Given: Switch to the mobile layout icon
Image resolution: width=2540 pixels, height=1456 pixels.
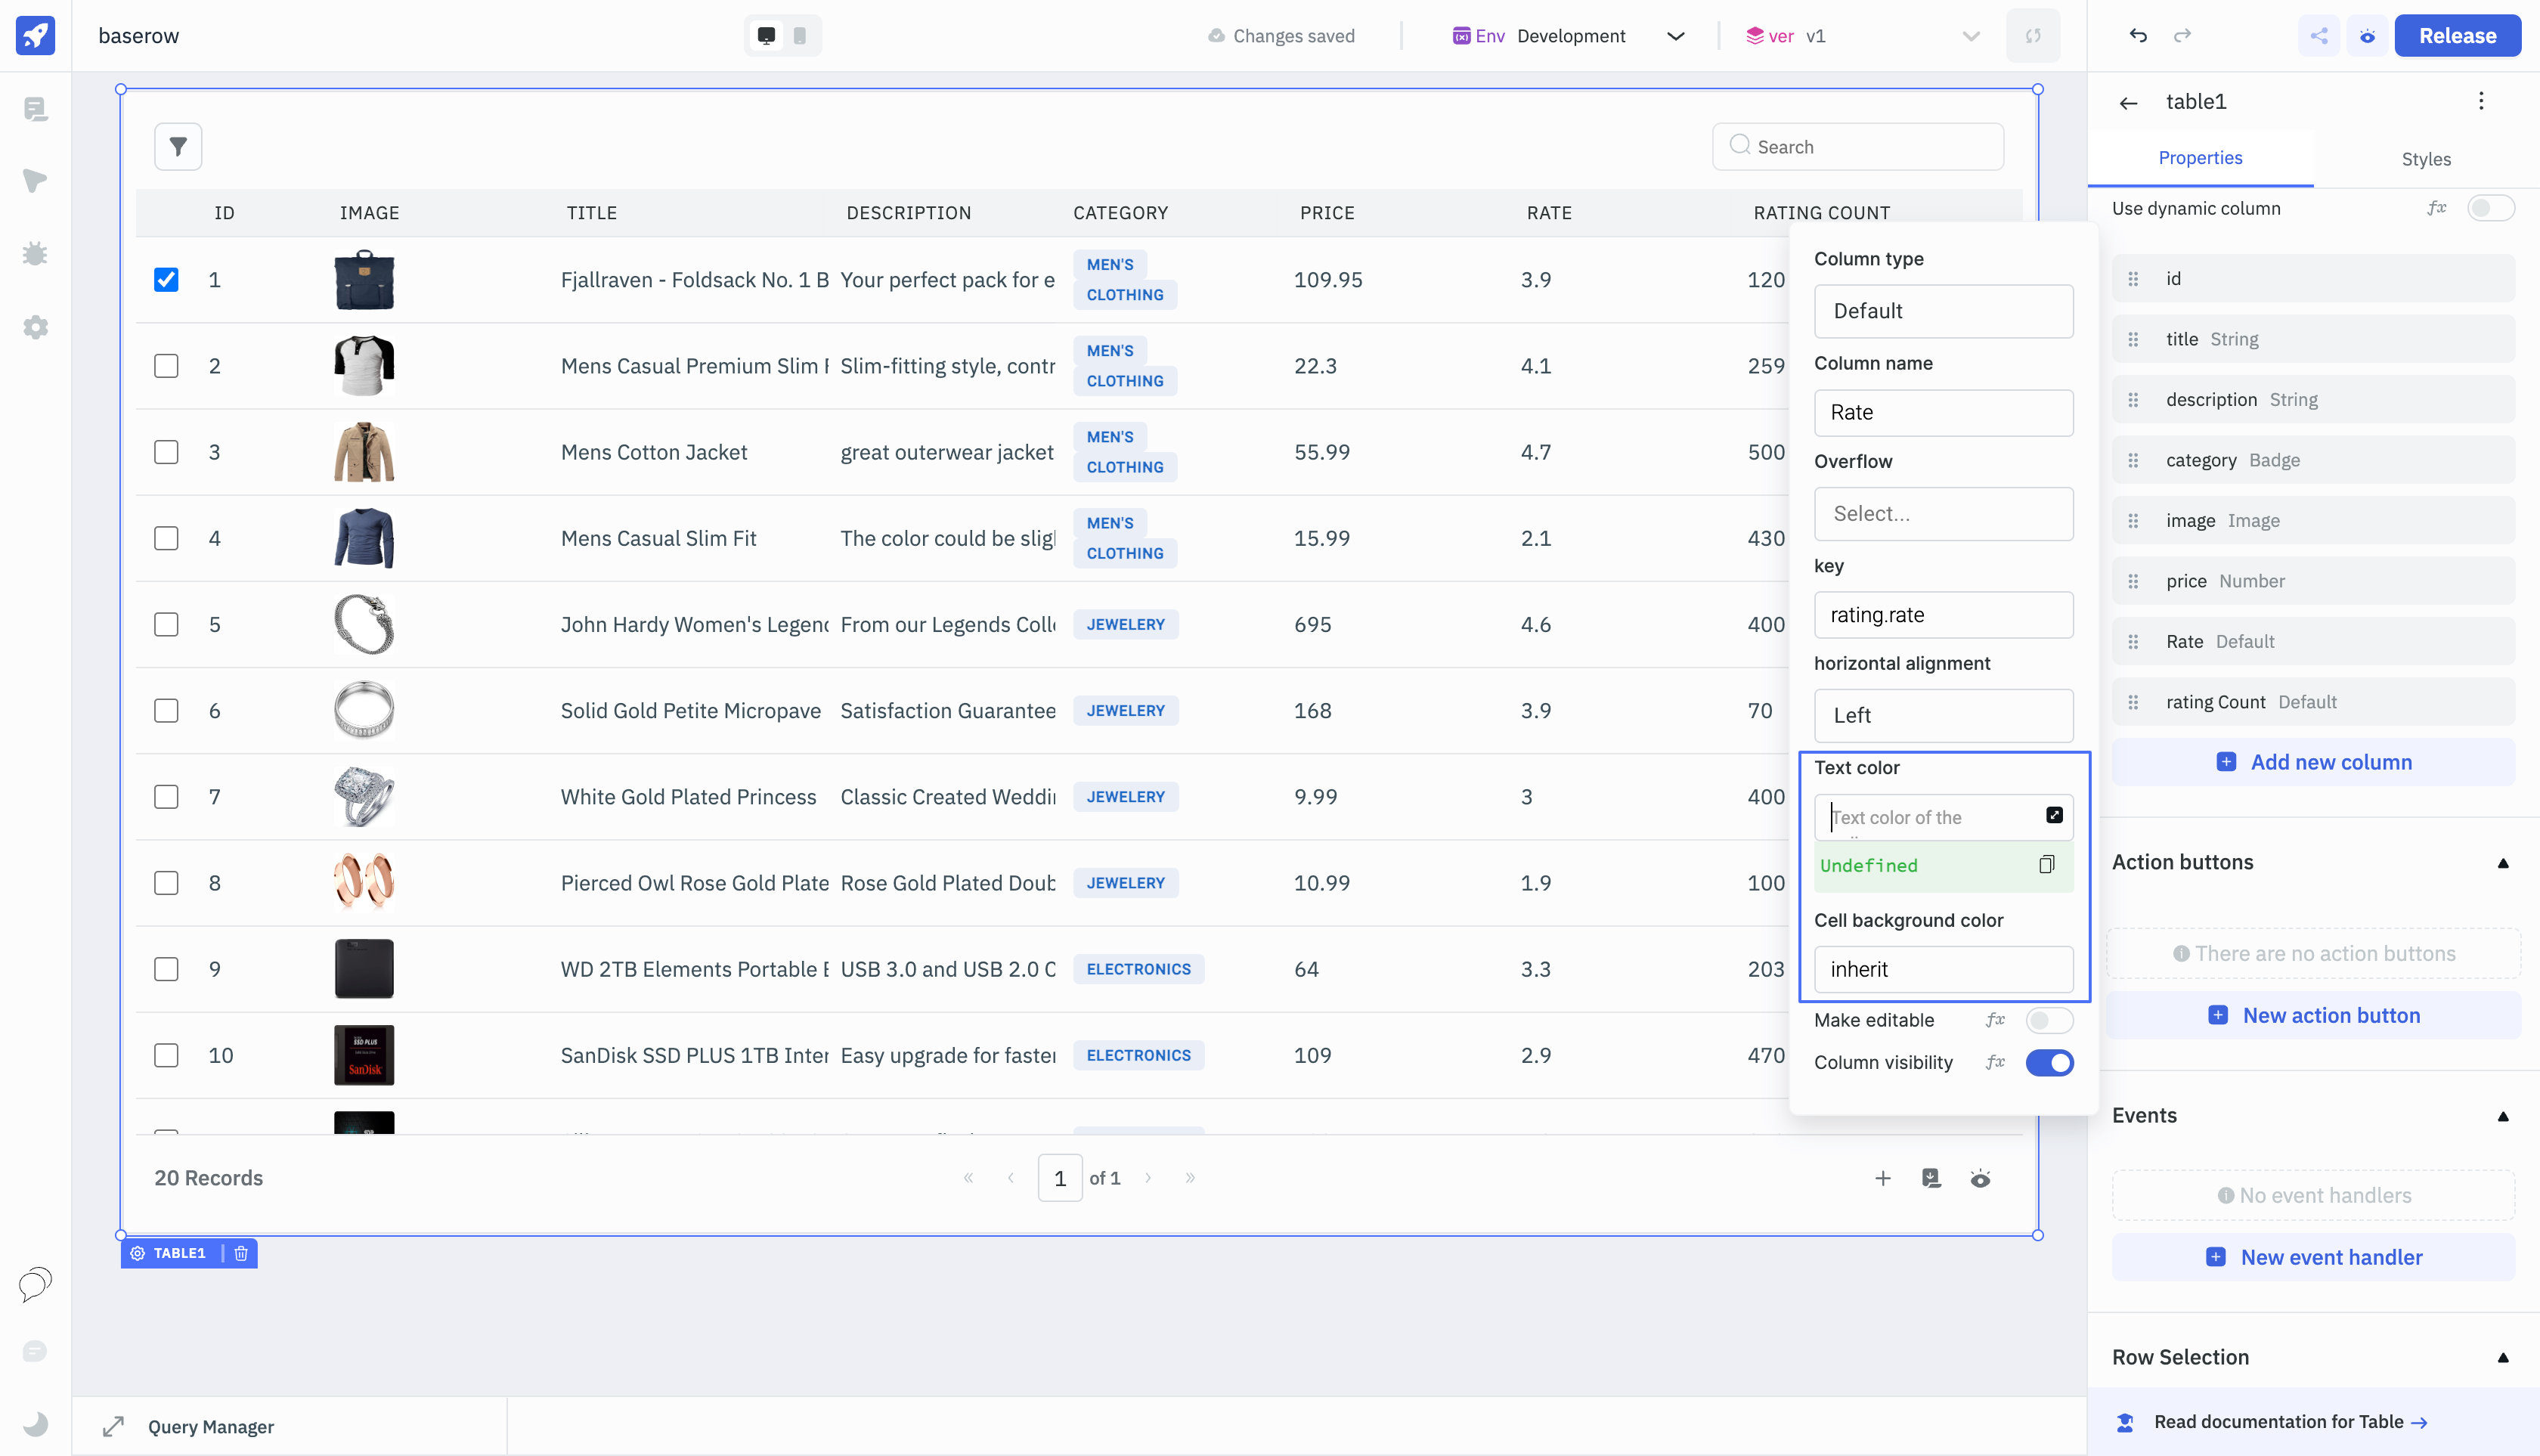Looking at the screenshot, I should (799, 36).
